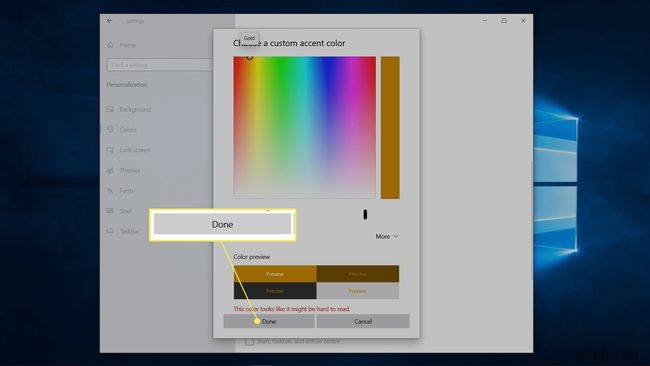The width and height of the screenshot is (650, 366).
Task: Click the gold brightness value slider bar
Action: click(390, 128)
